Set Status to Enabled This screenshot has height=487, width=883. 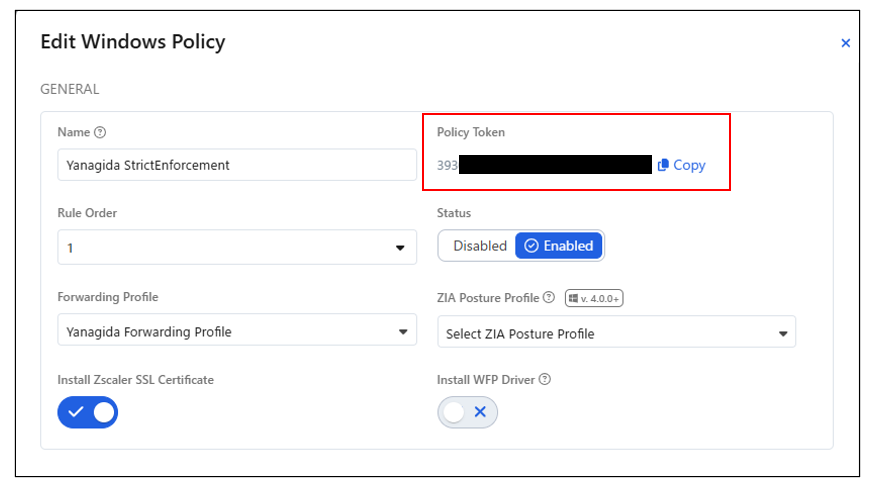click(x=559, y=246)
